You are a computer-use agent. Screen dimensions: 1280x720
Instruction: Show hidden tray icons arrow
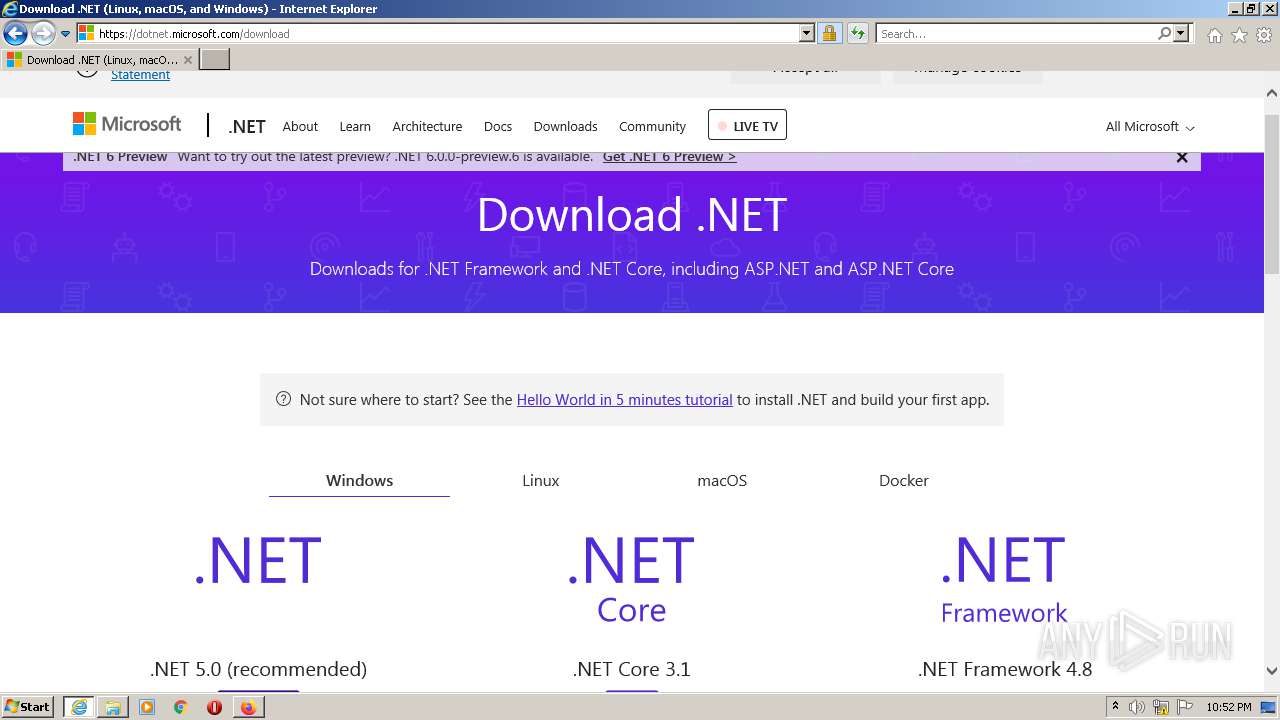(1116, 707)
